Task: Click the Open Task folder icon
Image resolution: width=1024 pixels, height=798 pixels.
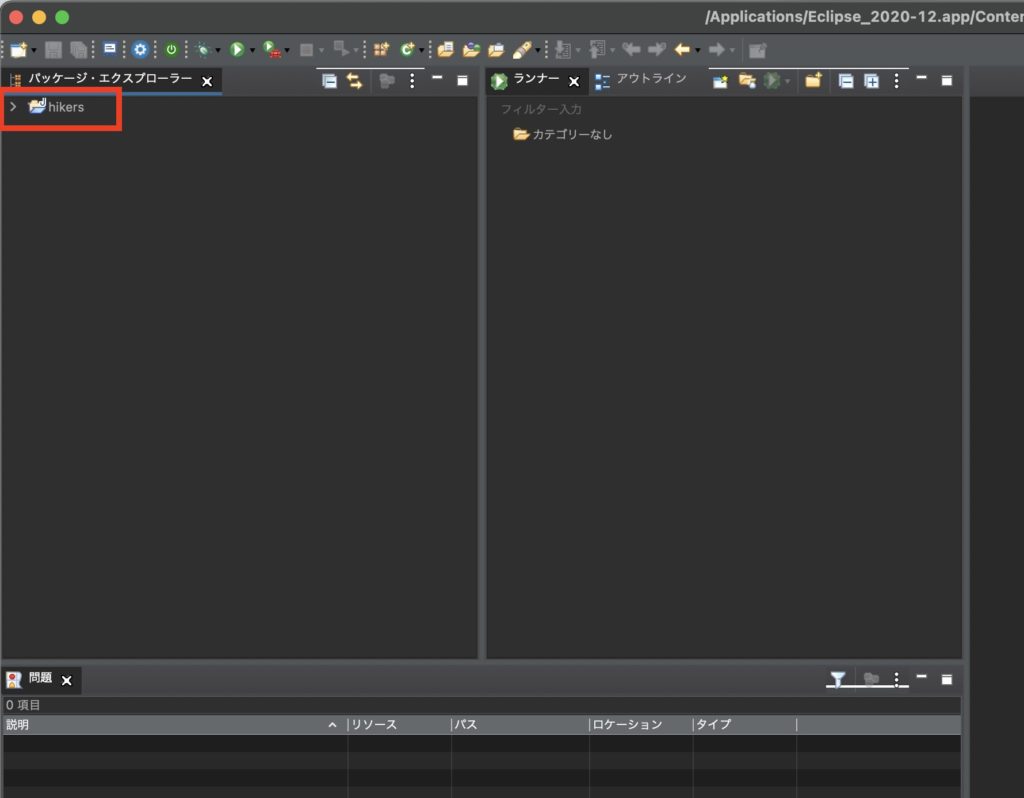Action: pyautogui.click(x=472, y=50)
